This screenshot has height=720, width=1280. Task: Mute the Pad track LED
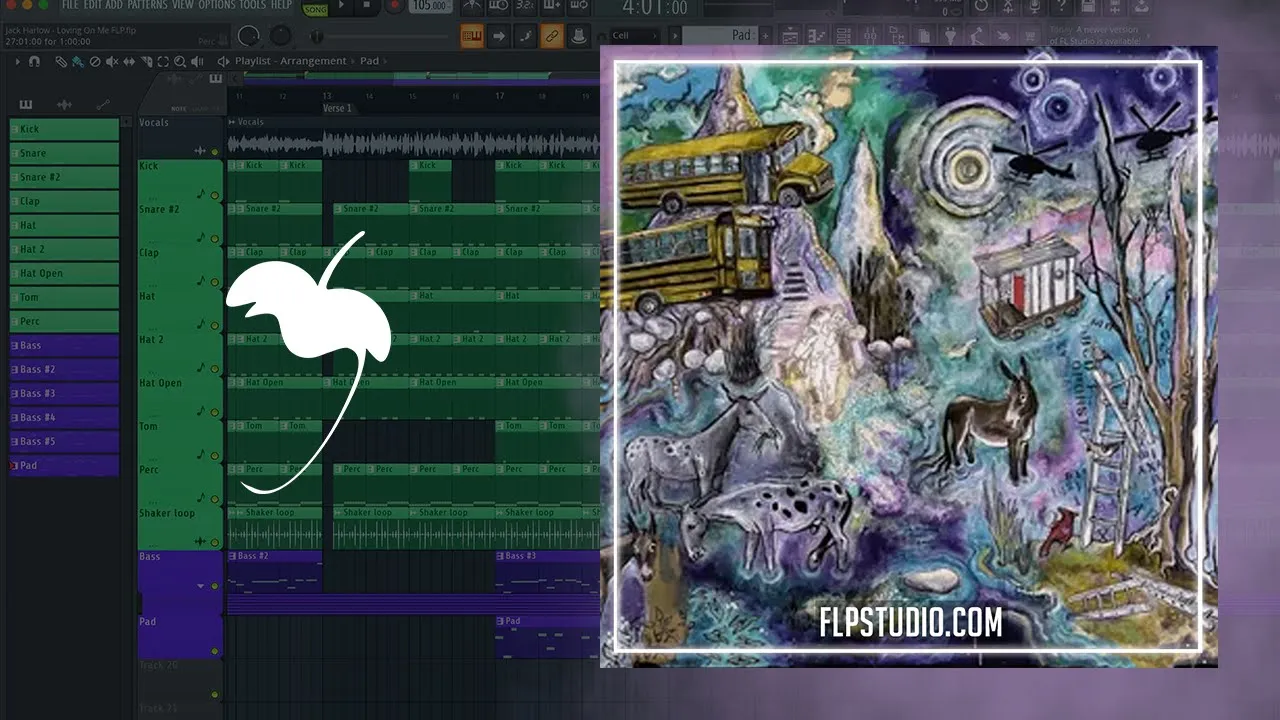(214, 651)
